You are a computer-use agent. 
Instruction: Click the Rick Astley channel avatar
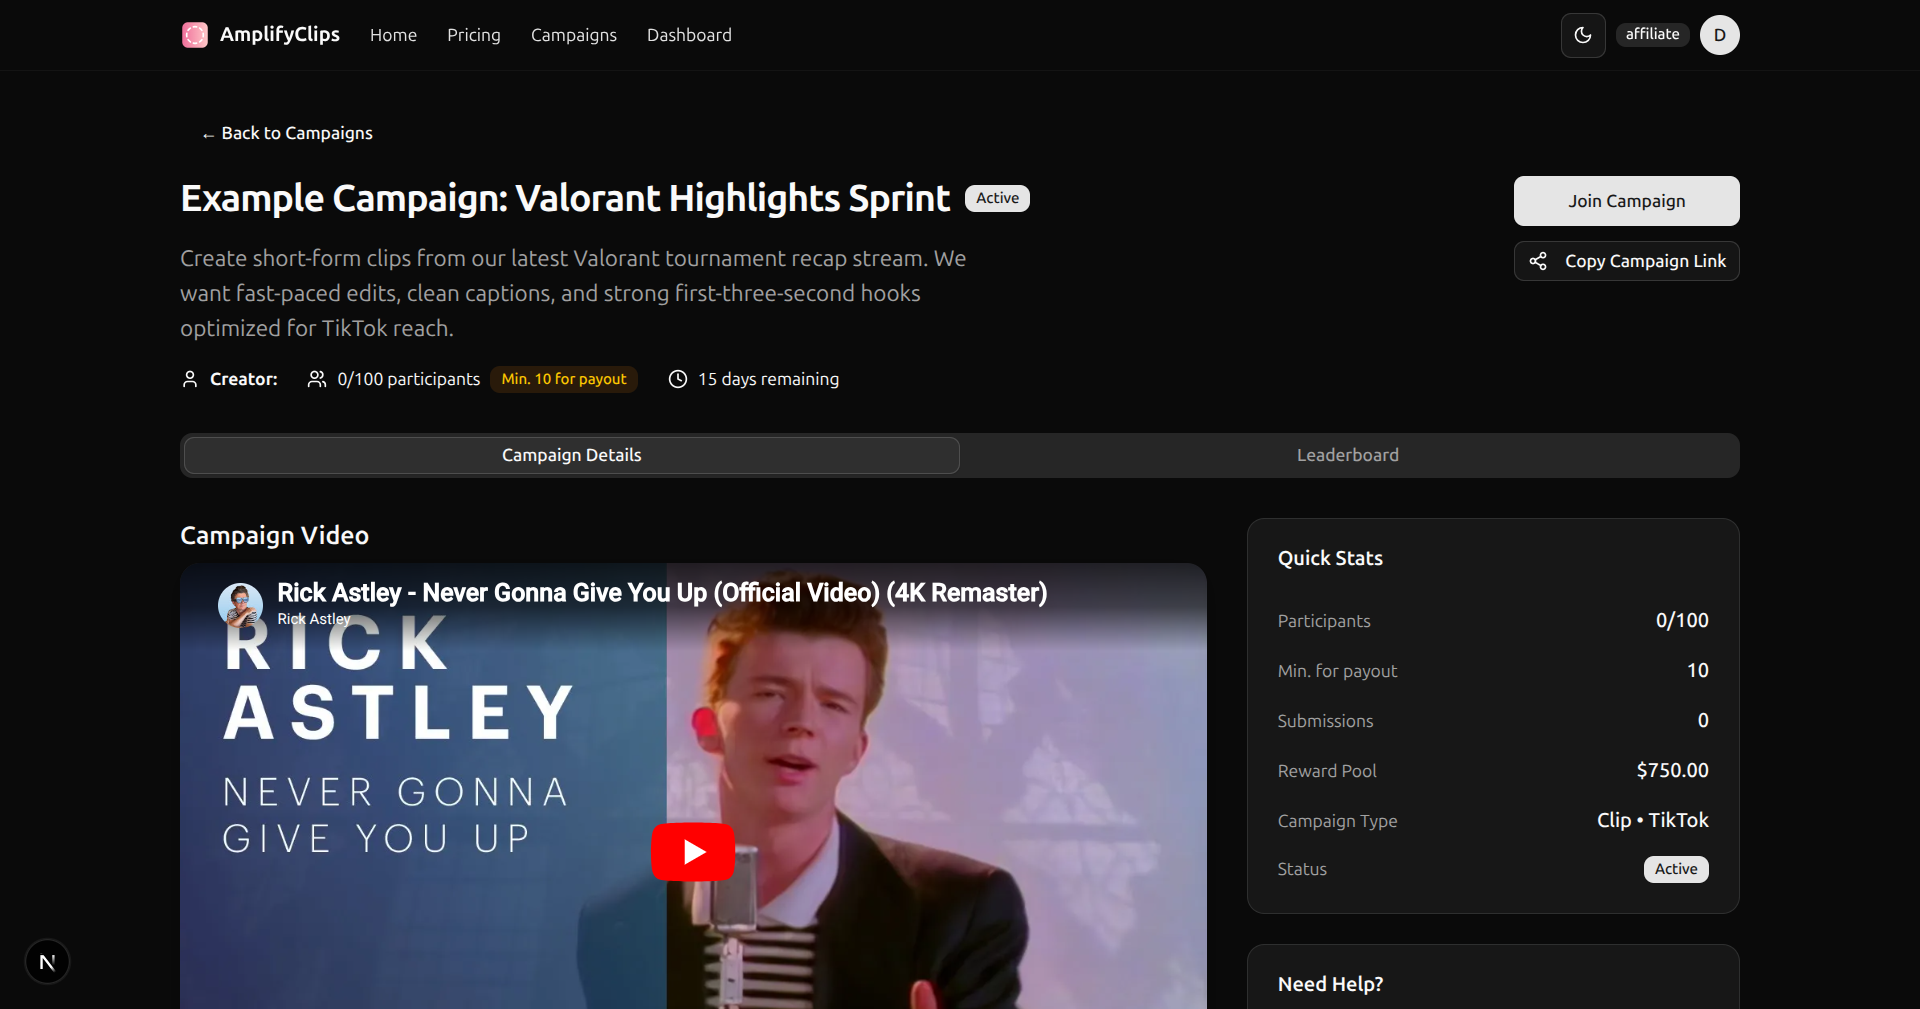[240, 605]
